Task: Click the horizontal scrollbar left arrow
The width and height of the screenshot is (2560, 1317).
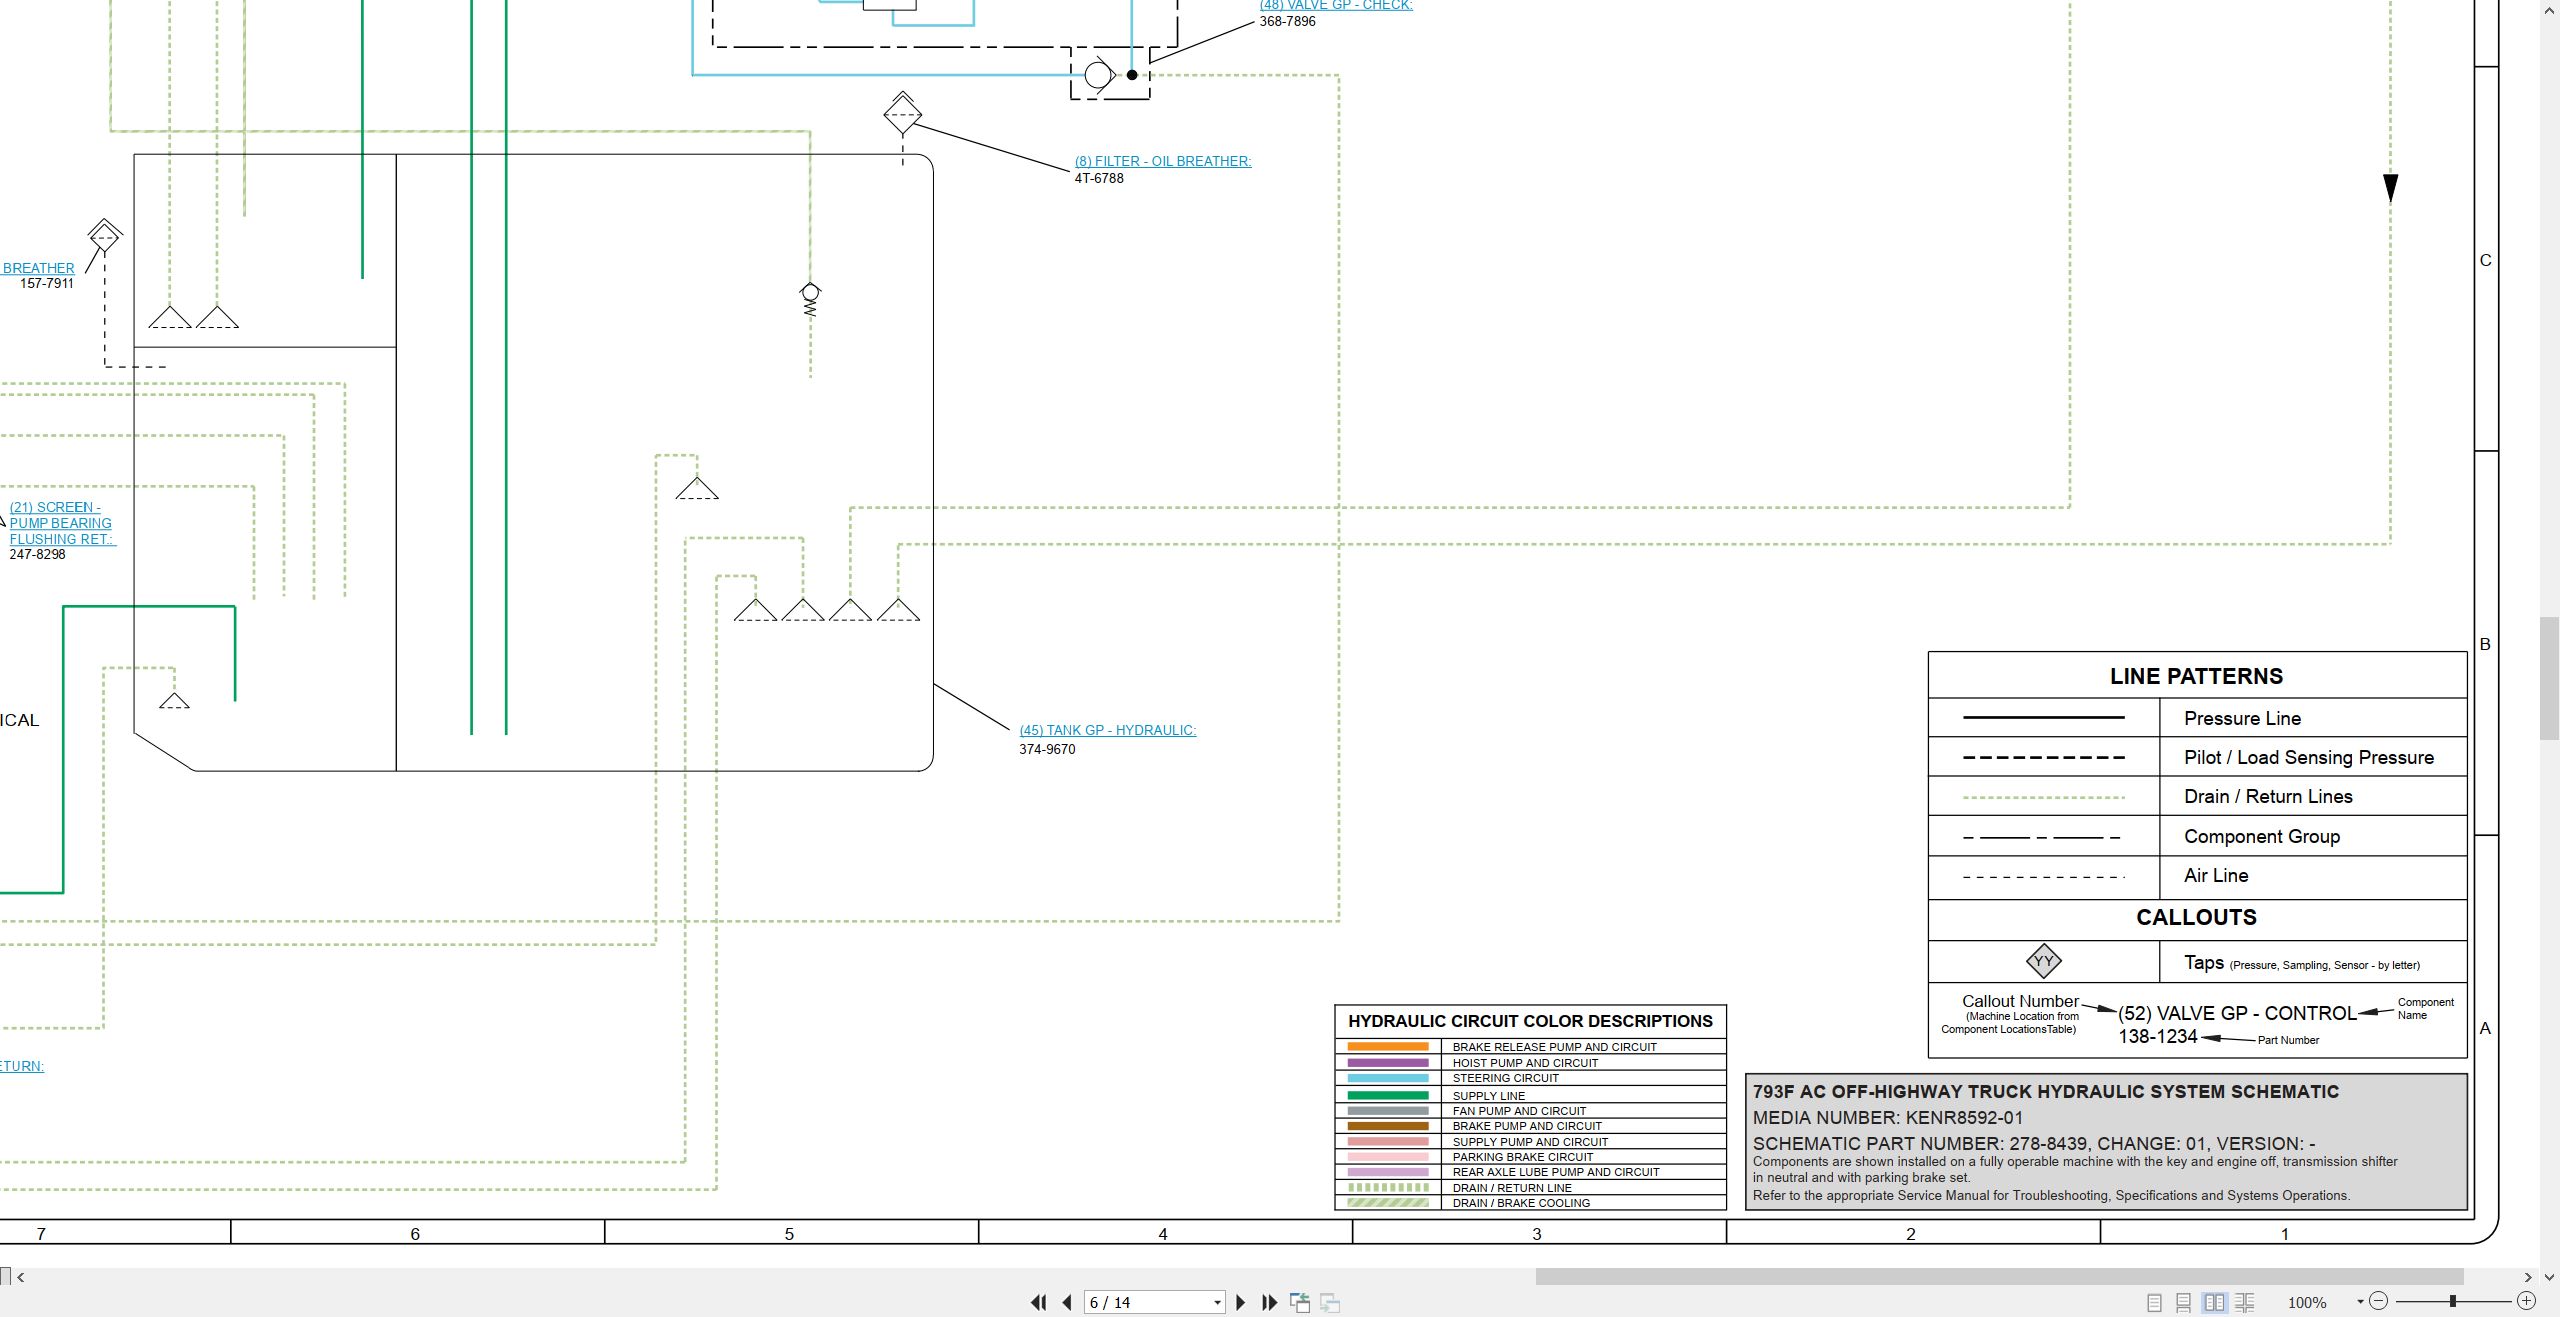Action: (x=21, y=1277)
